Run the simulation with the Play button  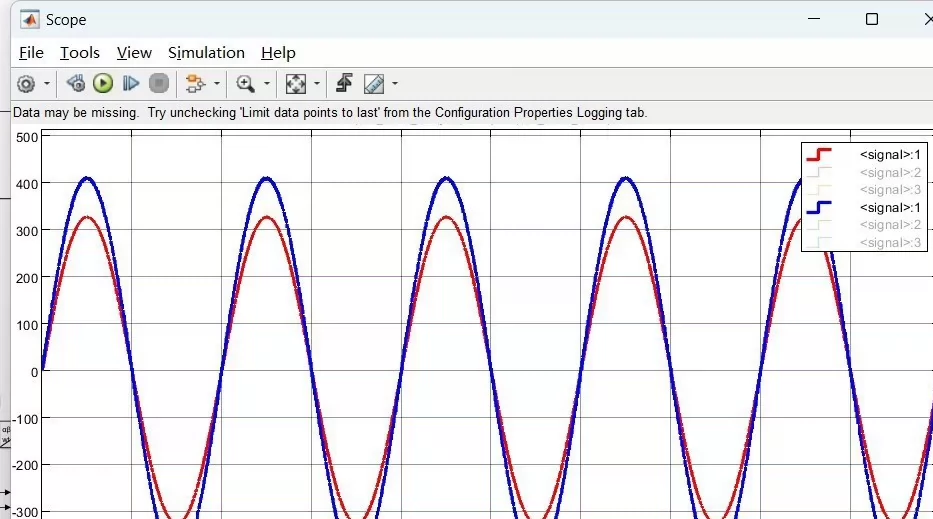point(103,83)
